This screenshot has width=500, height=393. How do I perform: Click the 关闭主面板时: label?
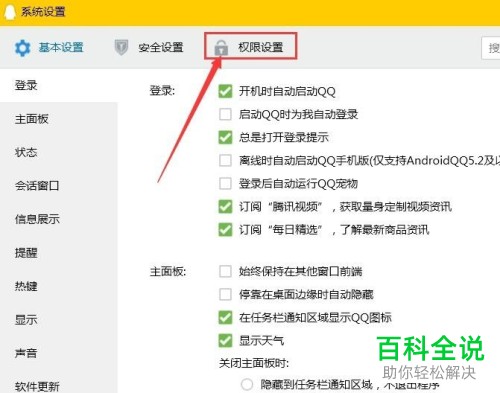click(254, 363)
